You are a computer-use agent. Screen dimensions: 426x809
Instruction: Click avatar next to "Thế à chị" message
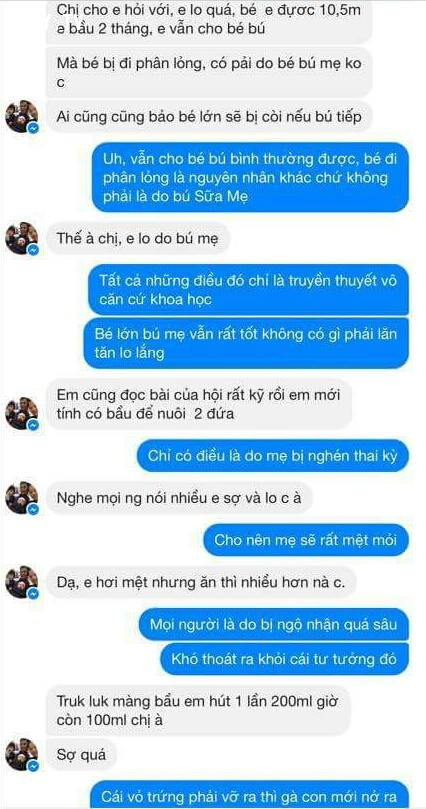[x=22, y=238]
